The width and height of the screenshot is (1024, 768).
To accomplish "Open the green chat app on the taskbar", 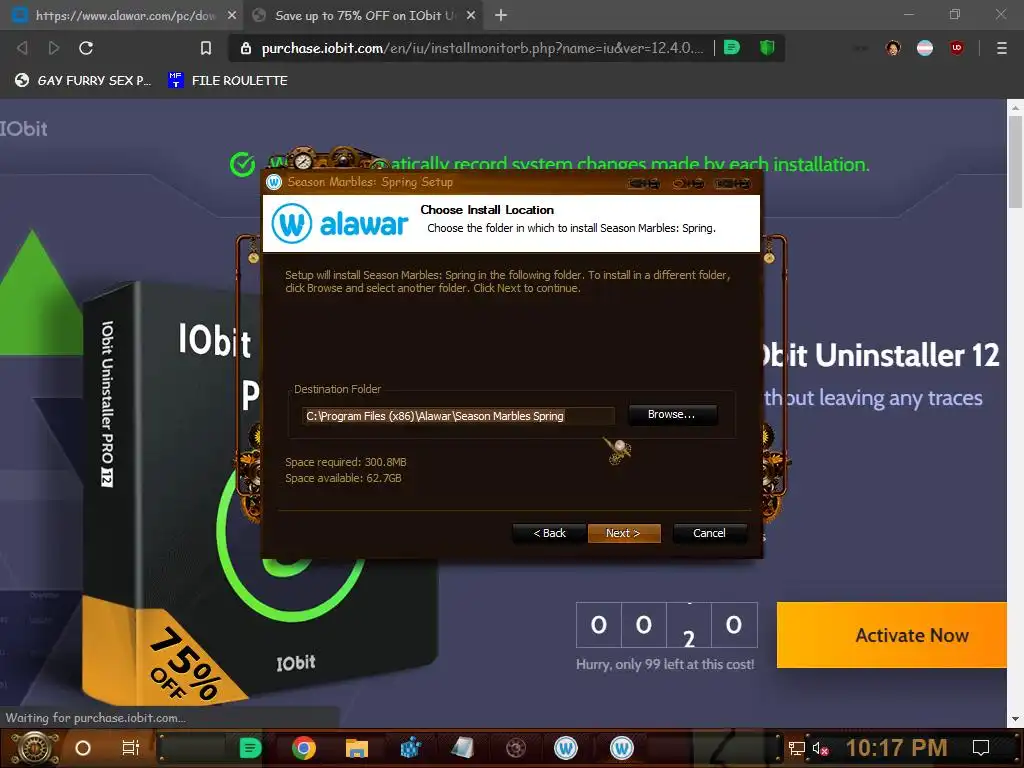I will point(250,748).
